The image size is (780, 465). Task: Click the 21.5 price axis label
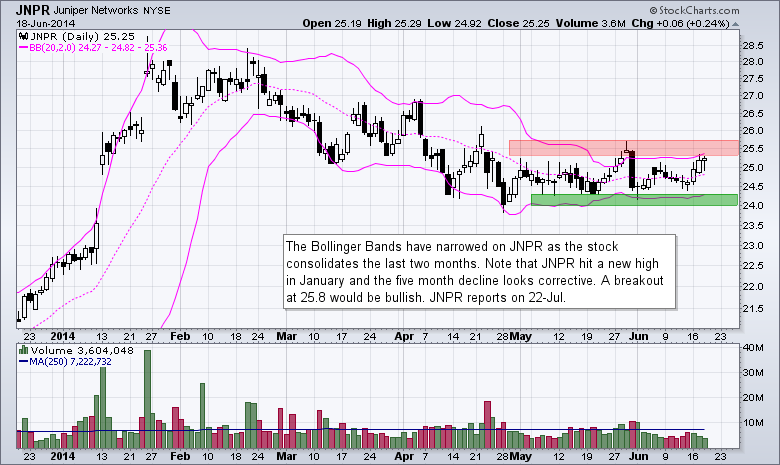tap(752, 309)
